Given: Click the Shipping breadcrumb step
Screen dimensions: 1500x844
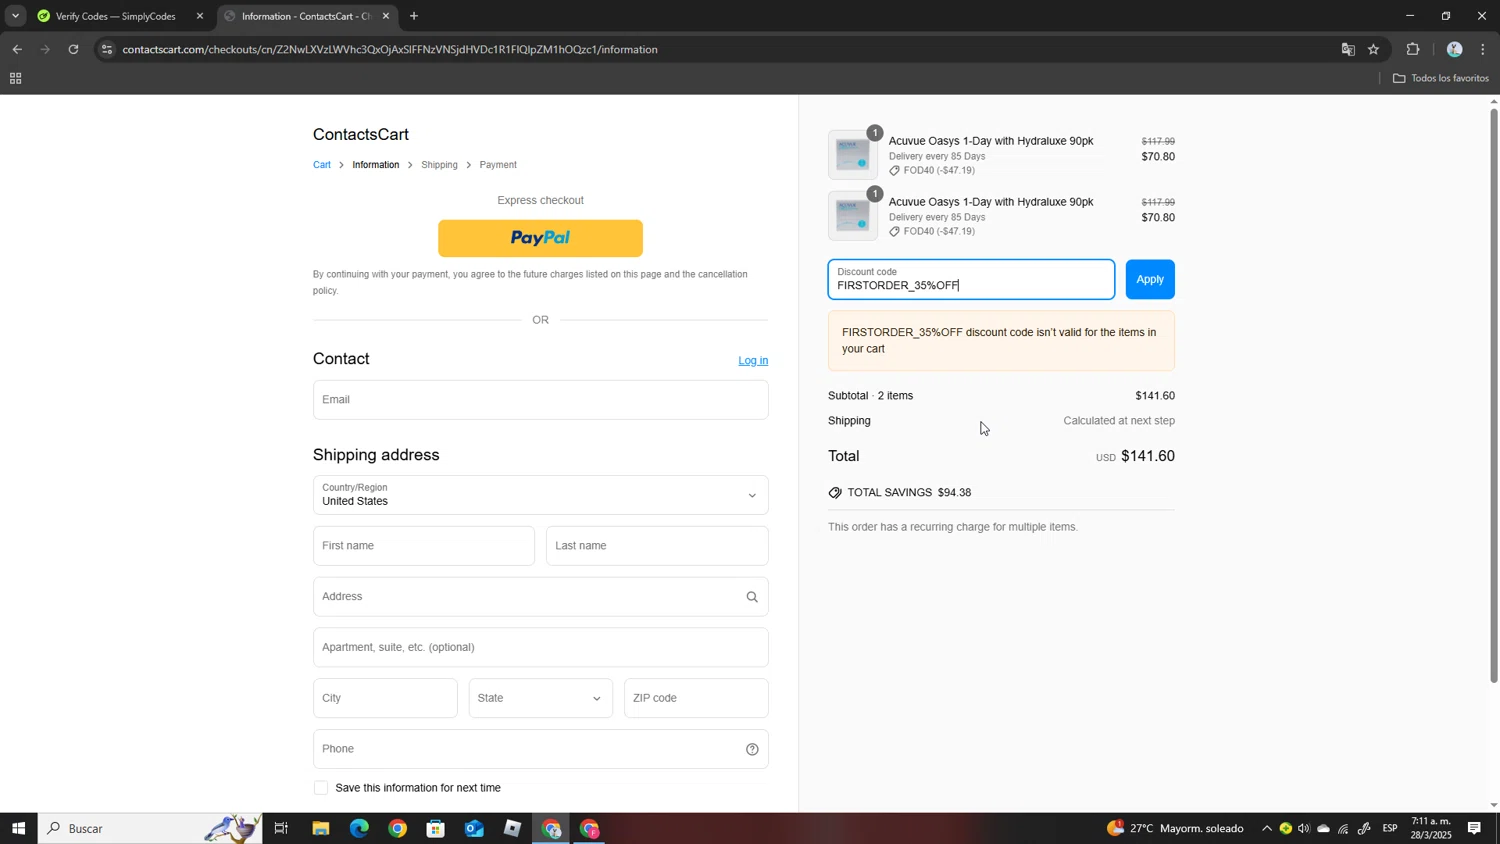Looking at the screenshot, I should coord(439,165).
